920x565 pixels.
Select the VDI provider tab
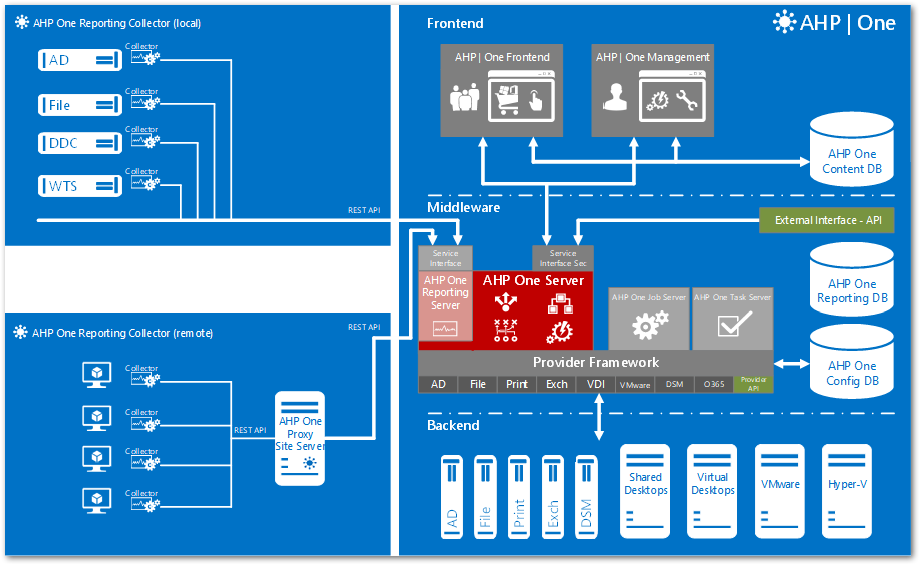pyautogui.click(x=596, y=384)
